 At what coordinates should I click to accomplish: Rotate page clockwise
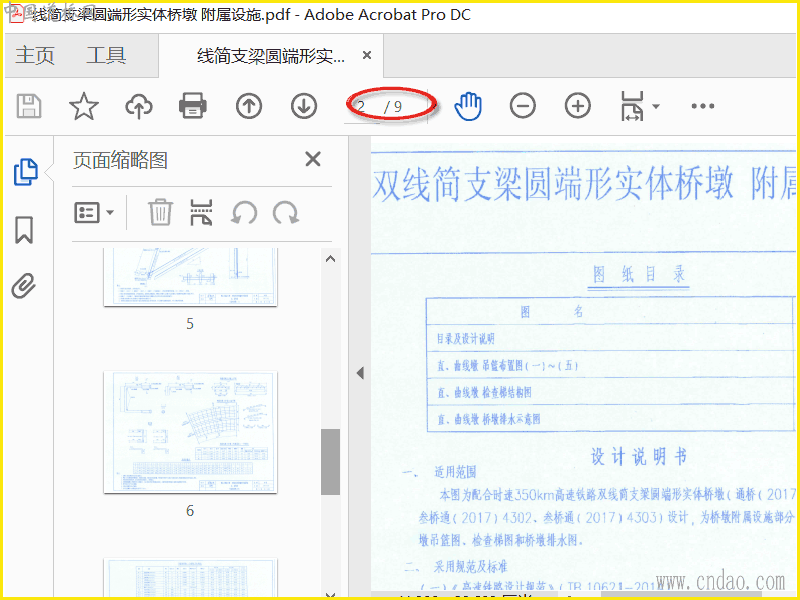[286, 213]
